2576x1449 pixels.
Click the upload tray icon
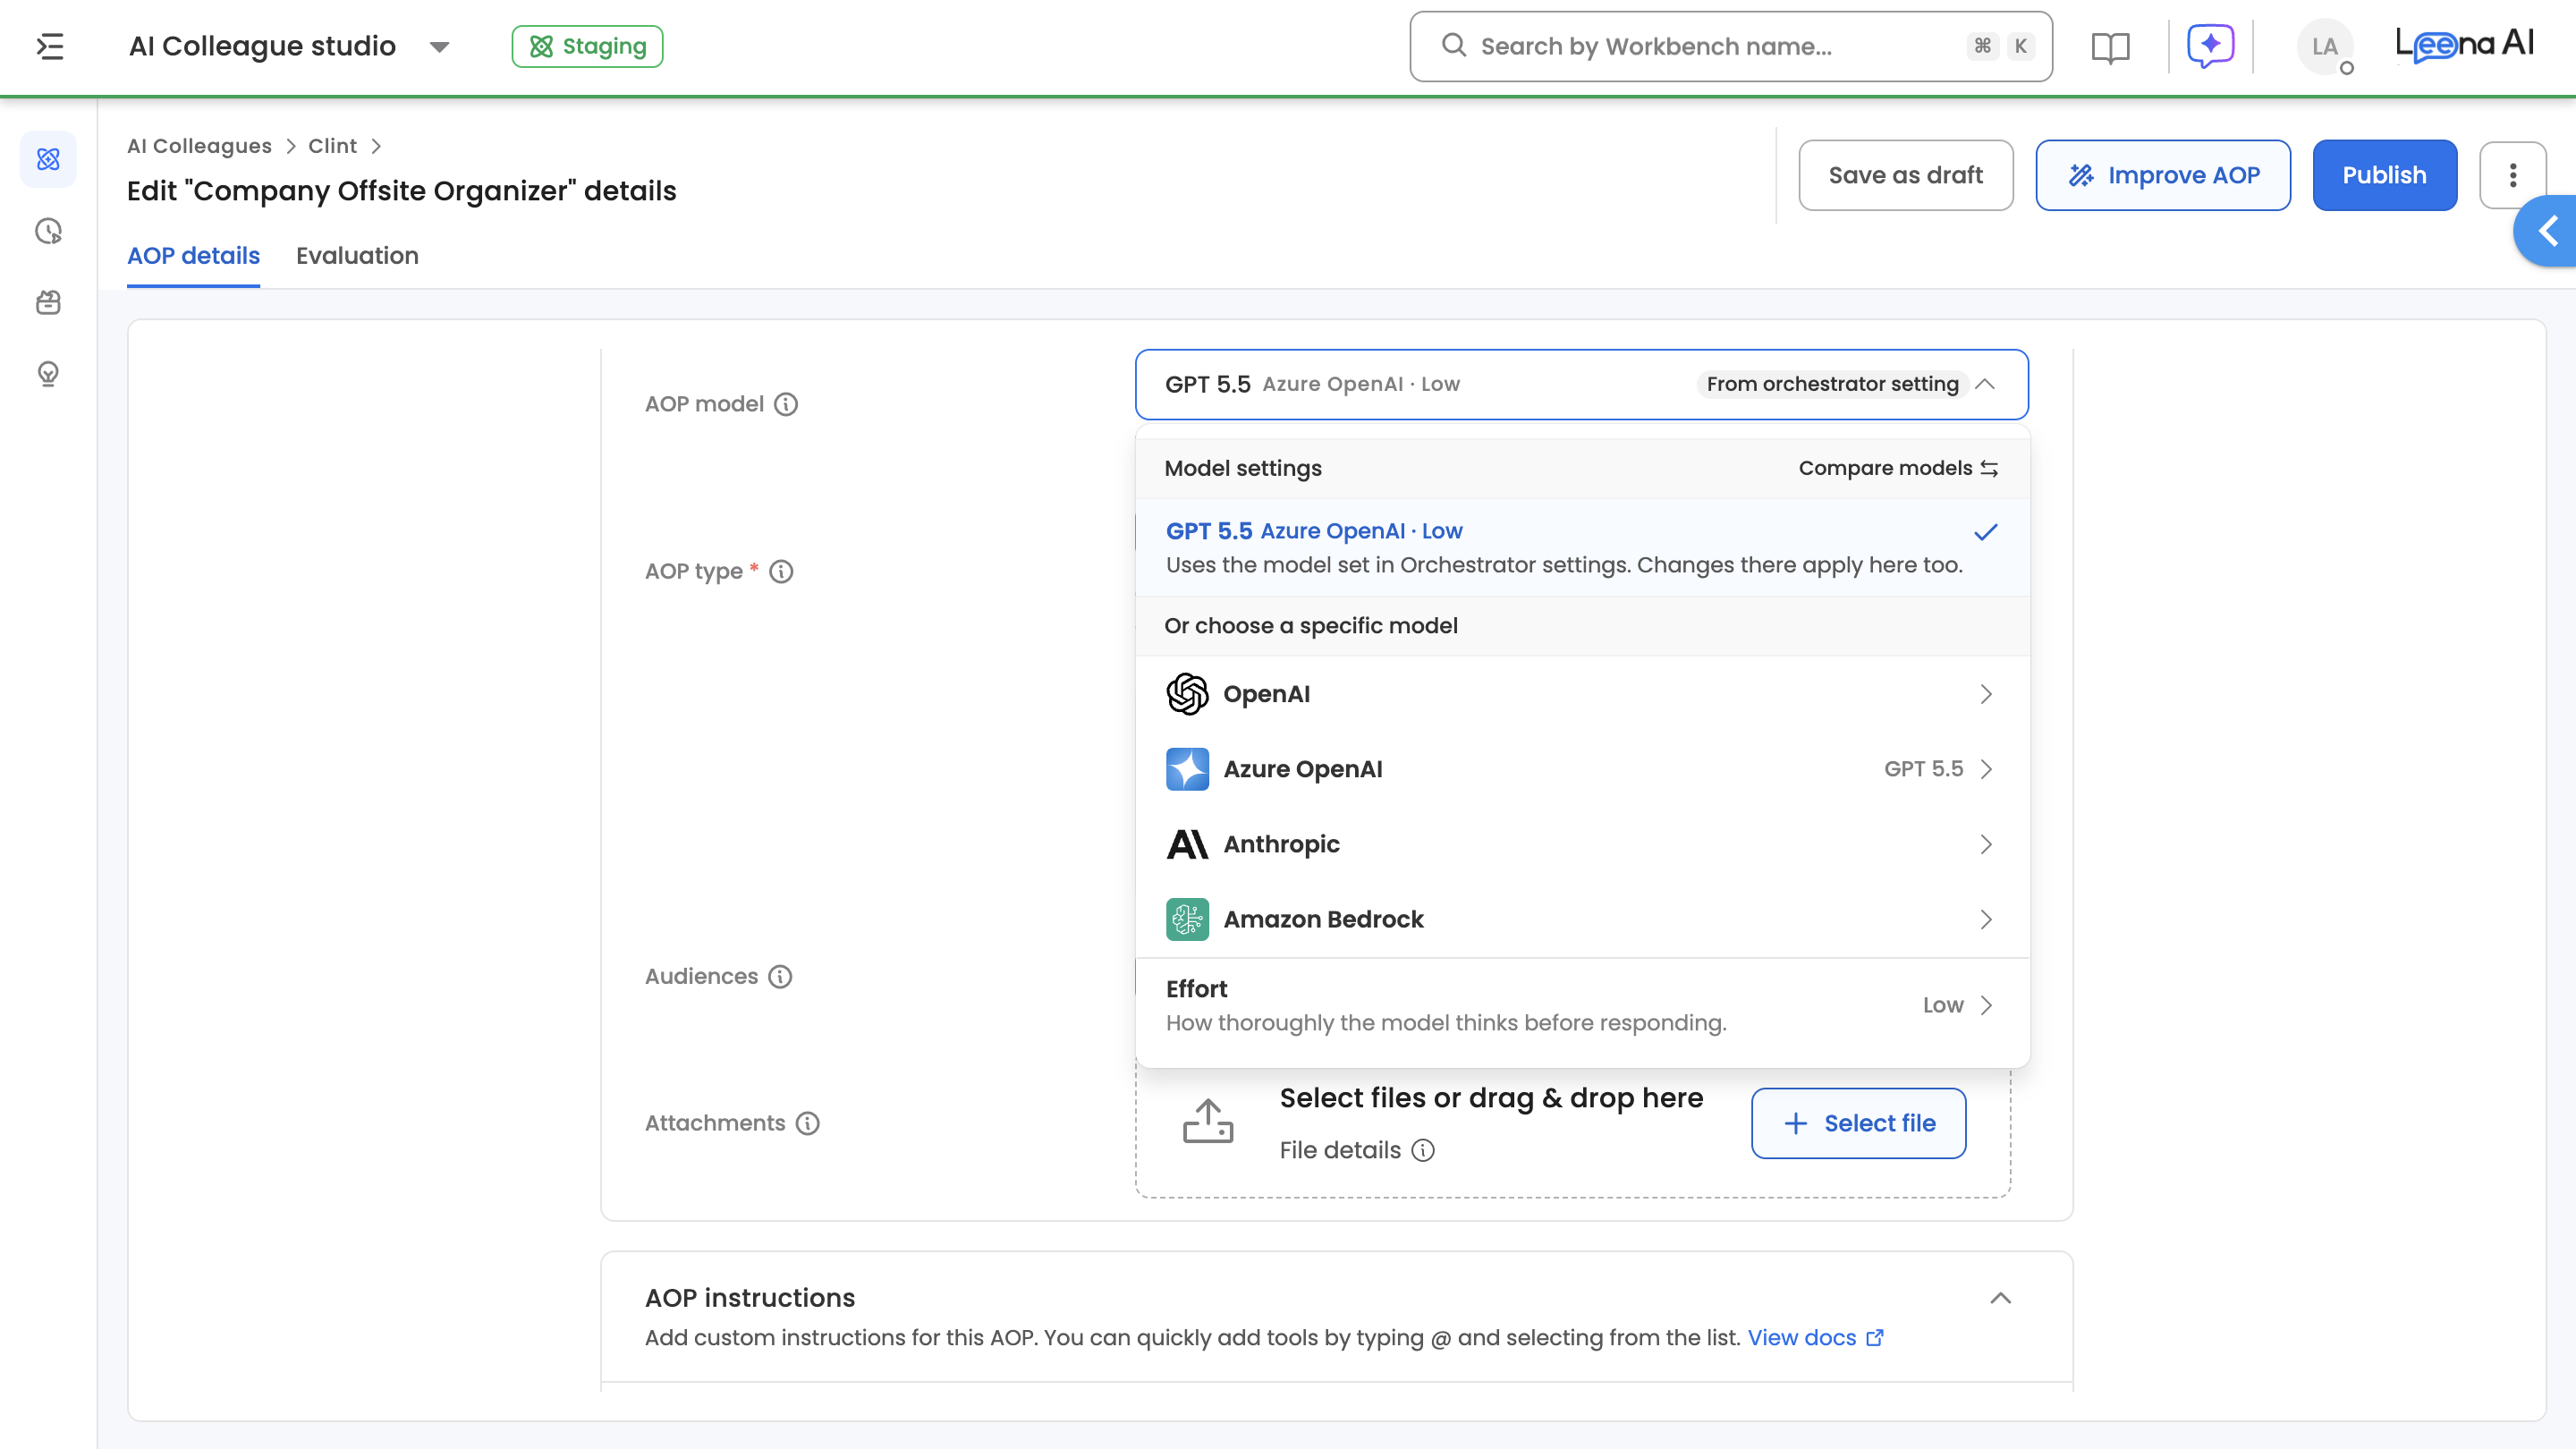coord(1208,1121)
